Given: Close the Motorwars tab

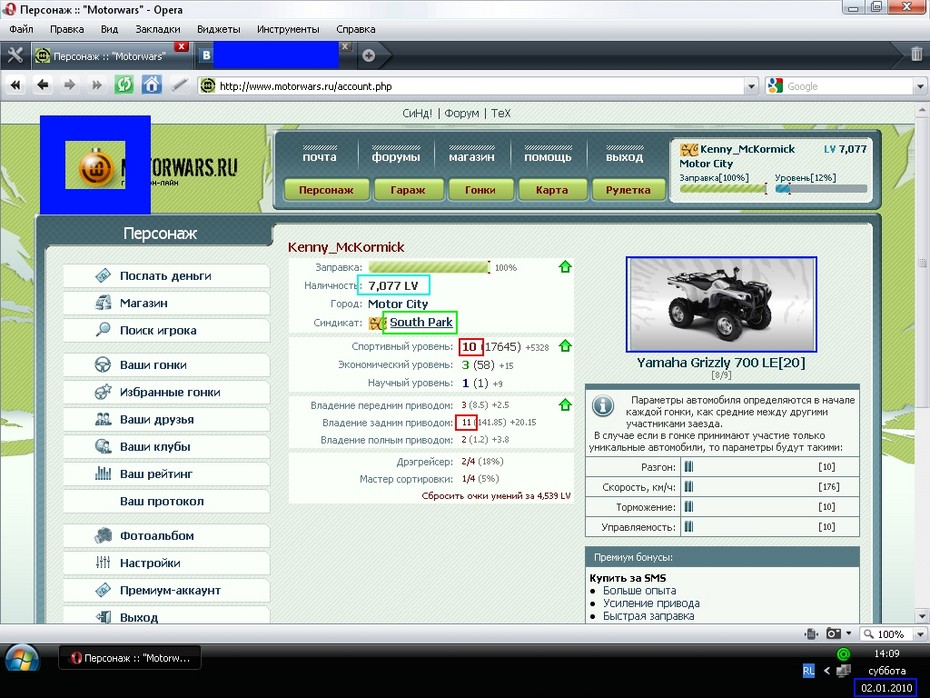Looking at the screenshot, I should (x=181, y=46).
